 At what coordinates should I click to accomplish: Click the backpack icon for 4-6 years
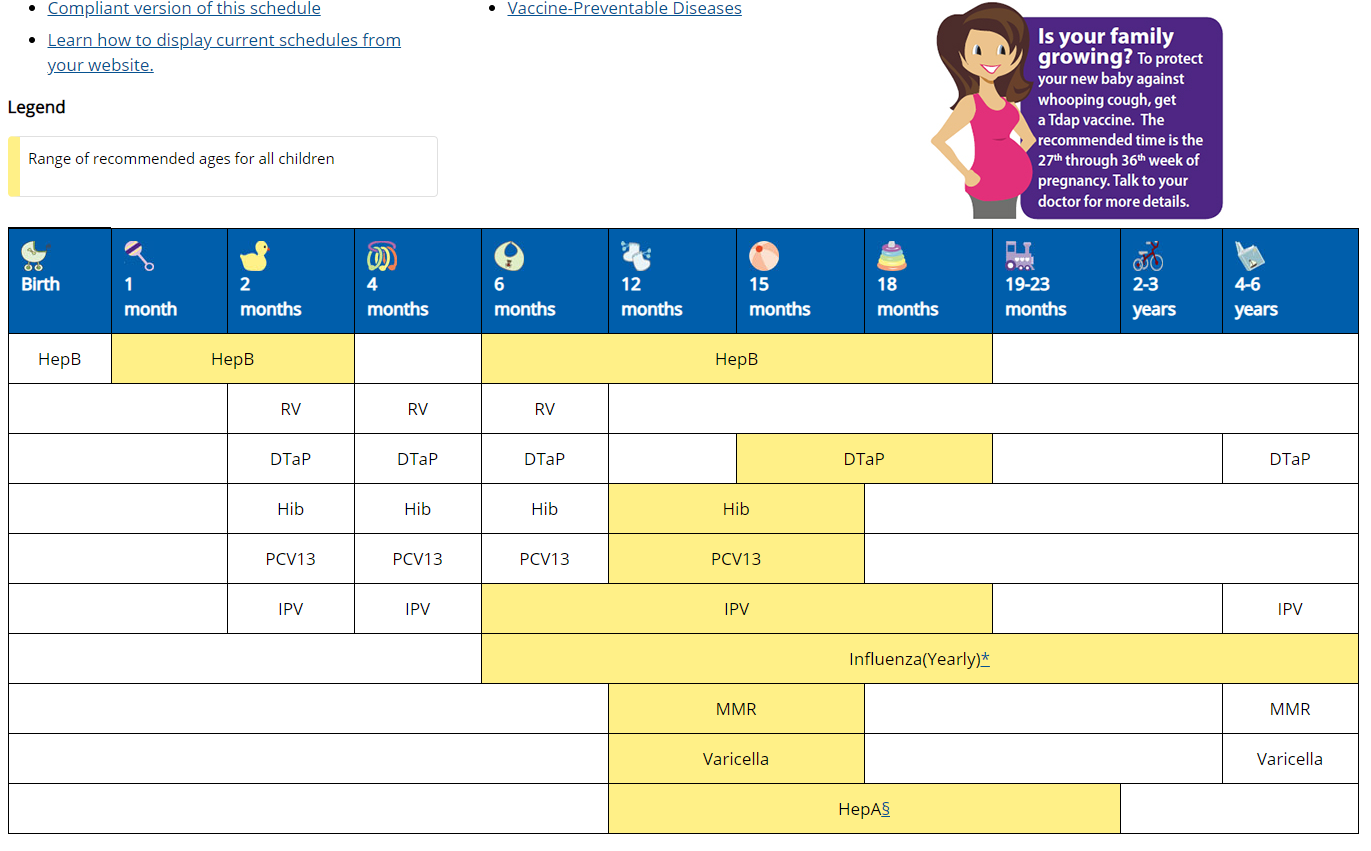tap(1249, 255)
